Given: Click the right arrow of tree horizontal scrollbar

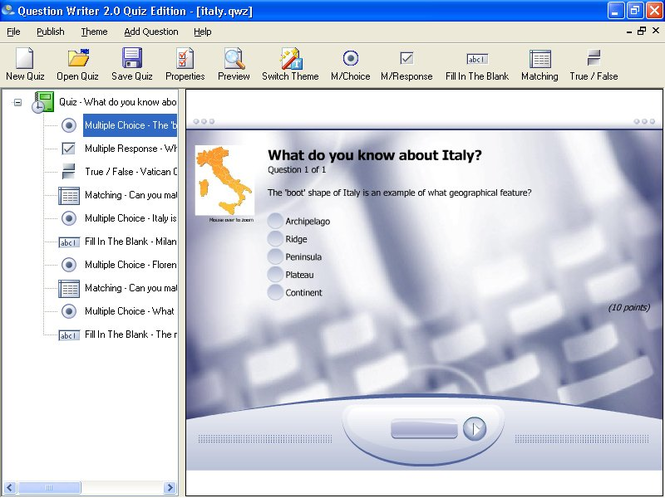Looking at the screenshot, I should point(170,487).
